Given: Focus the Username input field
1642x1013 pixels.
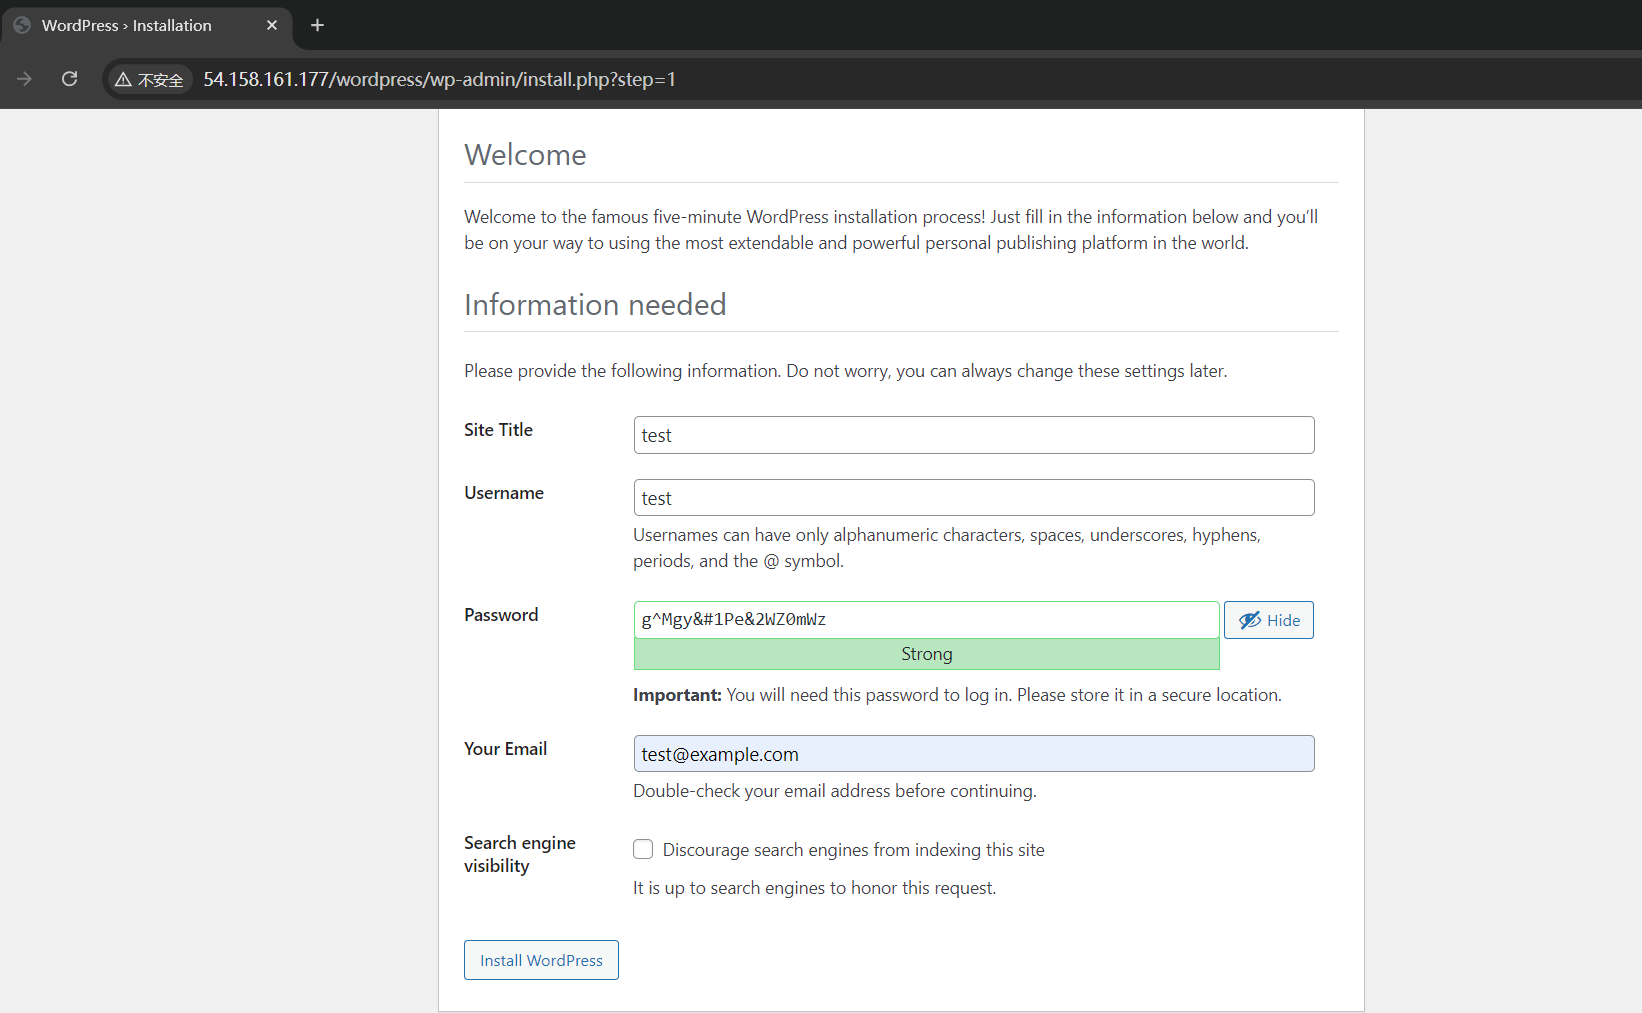Looking at the screenshot, I should [974, 498].
